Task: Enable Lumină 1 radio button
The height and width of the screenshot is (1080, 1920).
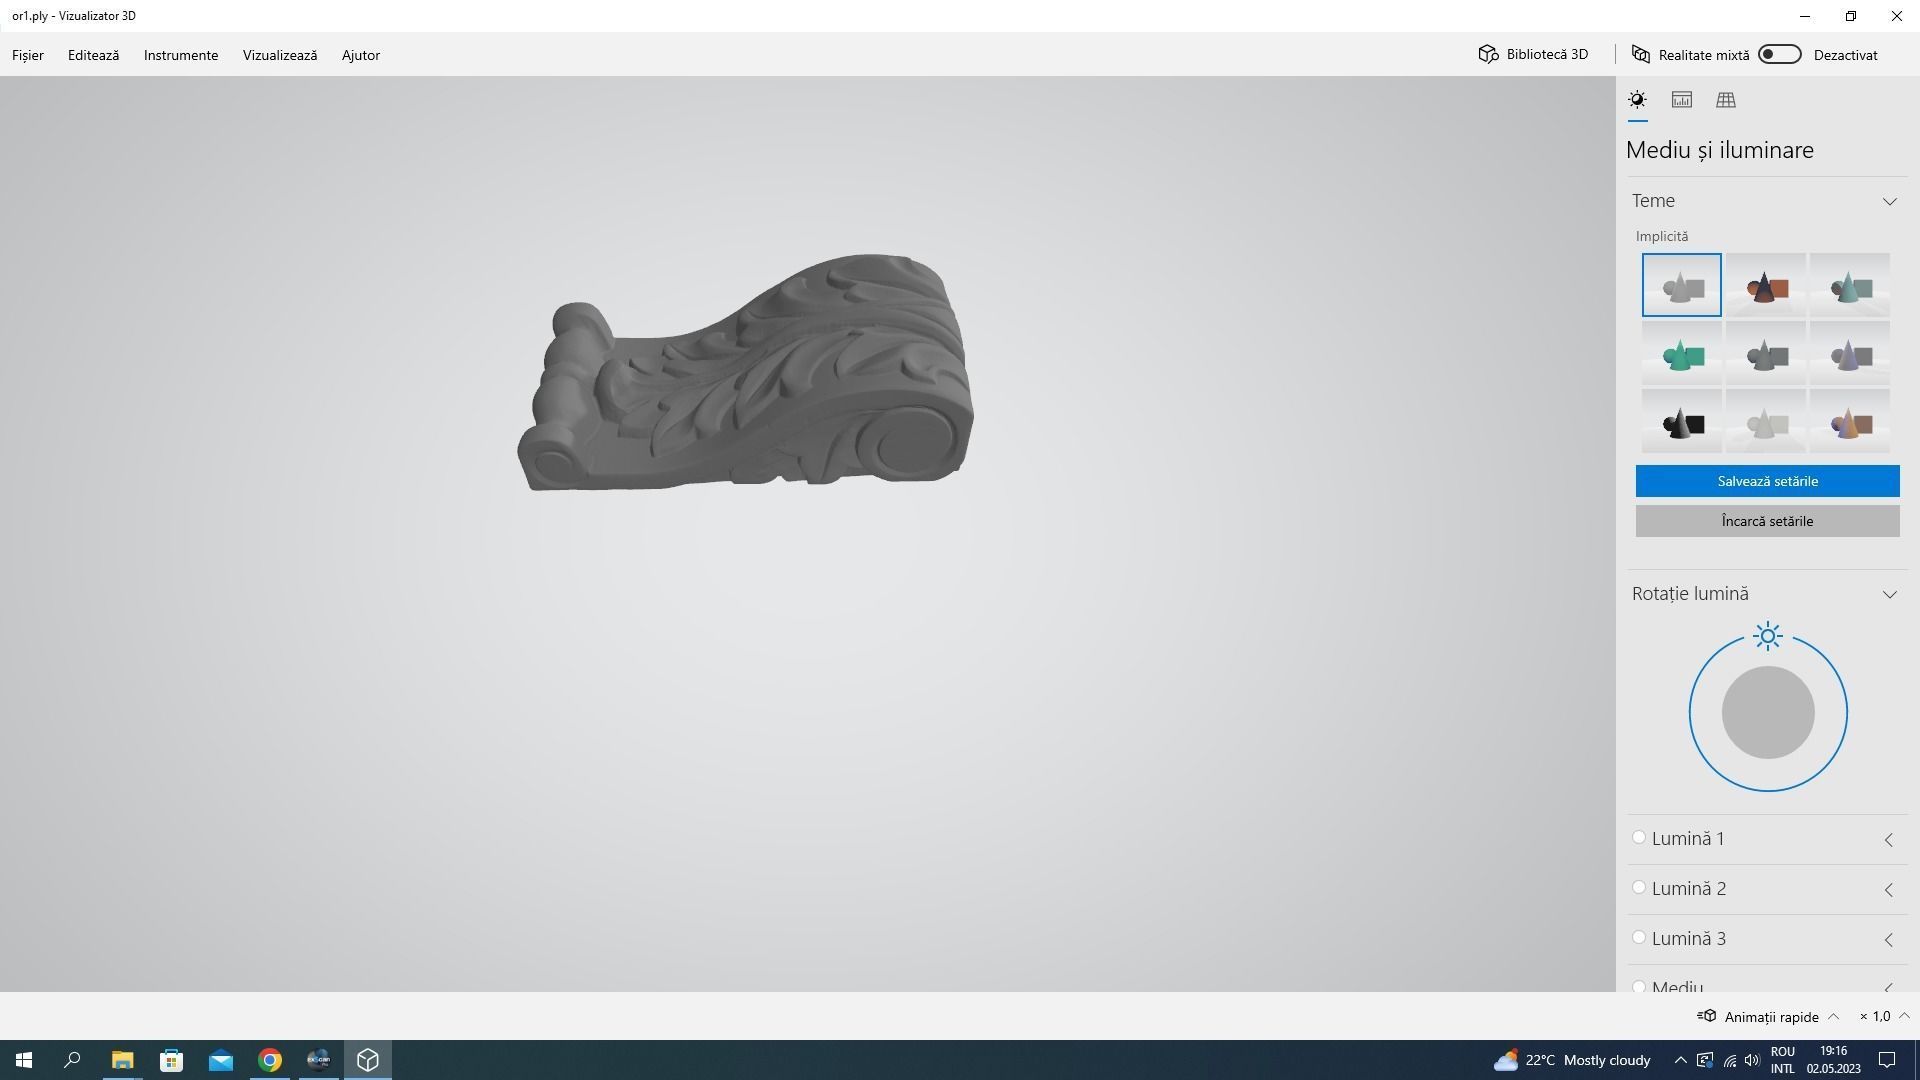Action: (x=1639, y=838)
